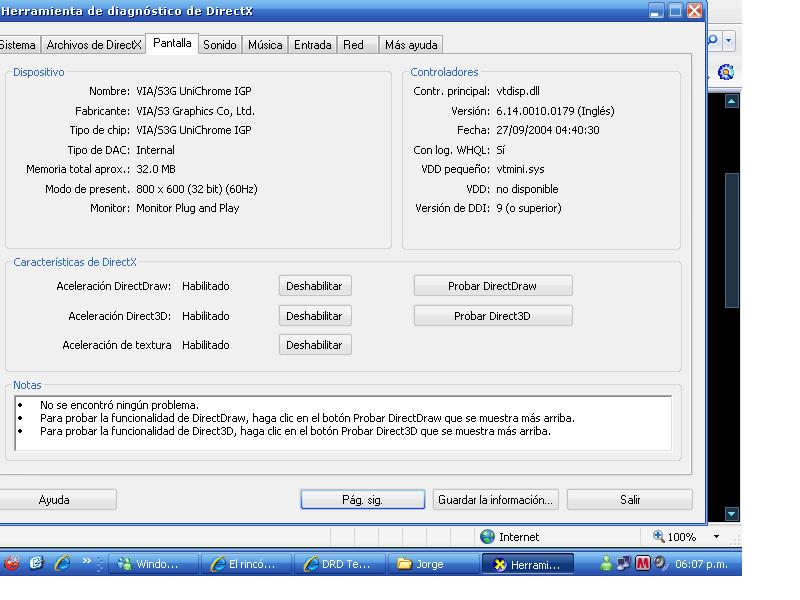Click the Probar Direct3D button

click(492, 316)
